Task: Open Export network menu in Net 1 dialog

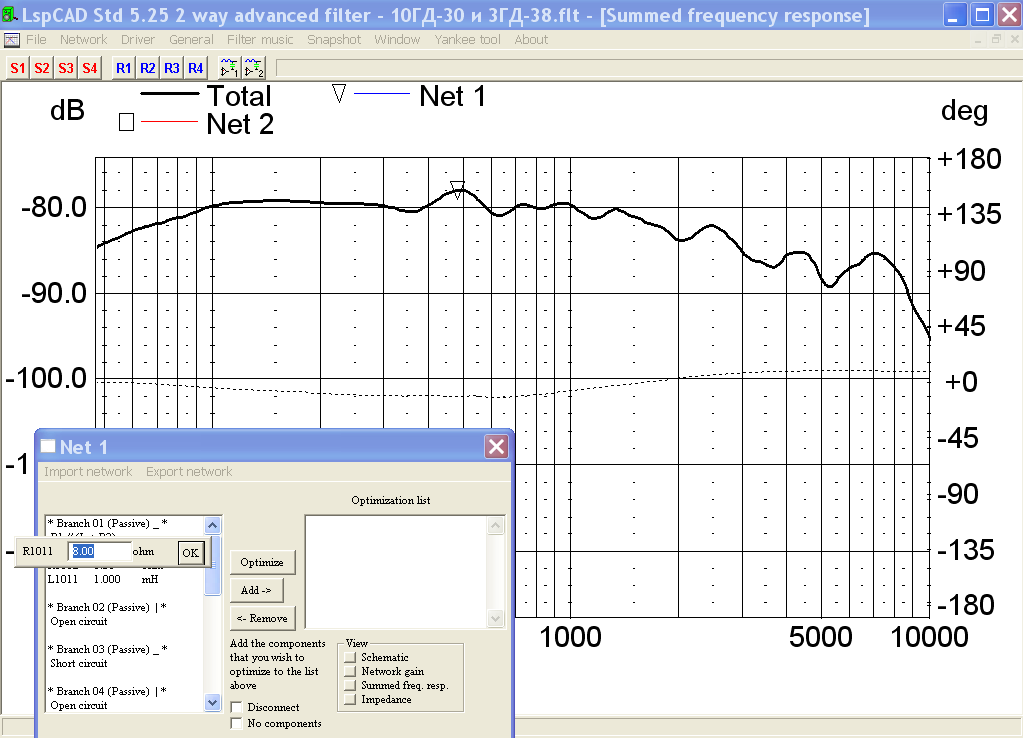Action: [189, 472]
